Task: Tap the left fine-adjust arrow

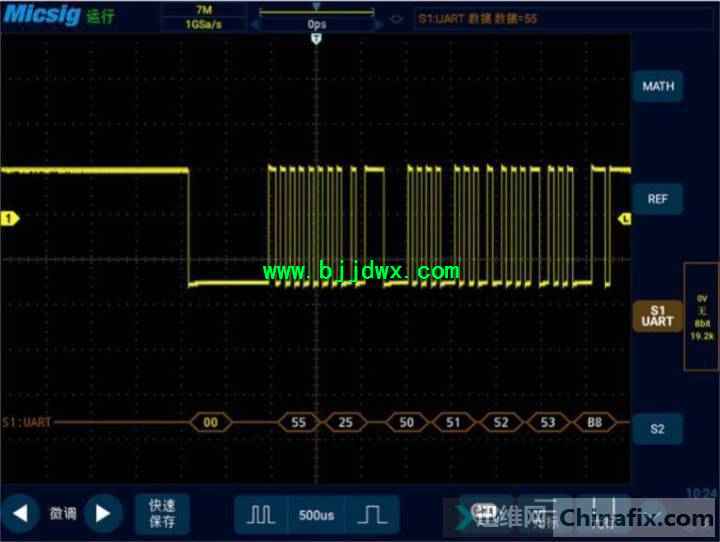Action: click(20, 513)
